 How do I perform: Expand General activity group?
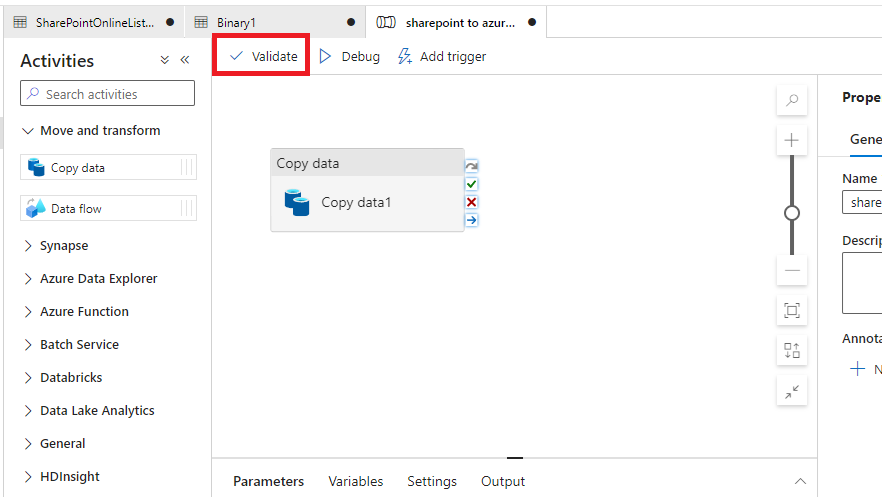tap(54, 444)
